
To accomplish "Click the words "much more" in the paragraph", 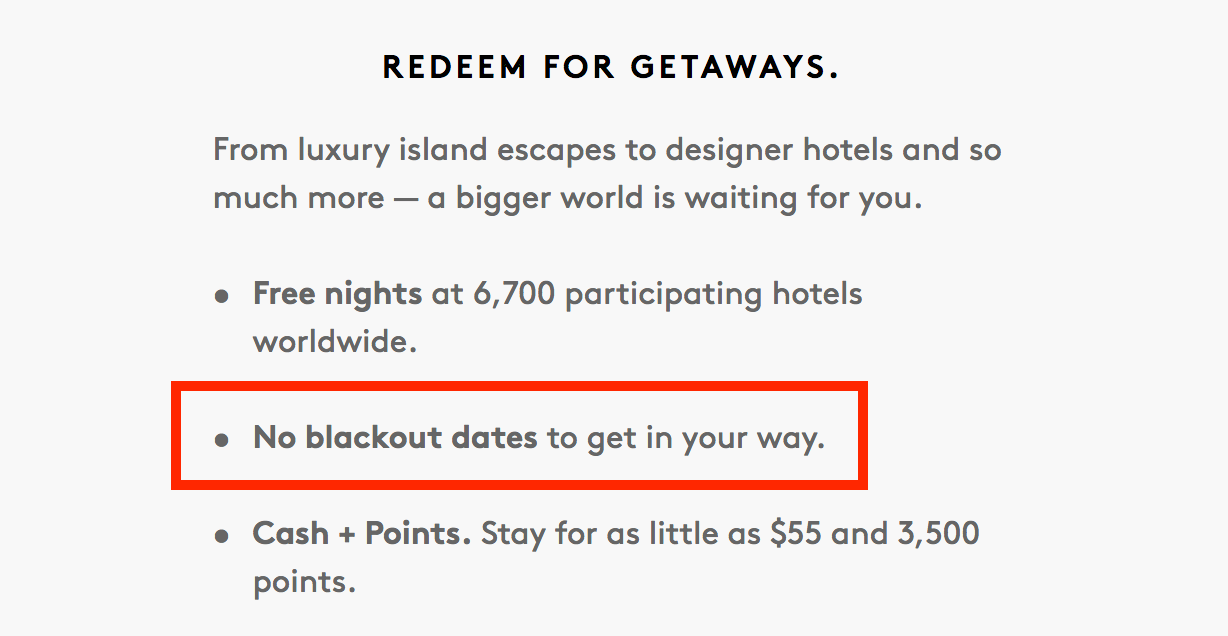I will pos(298,198).
